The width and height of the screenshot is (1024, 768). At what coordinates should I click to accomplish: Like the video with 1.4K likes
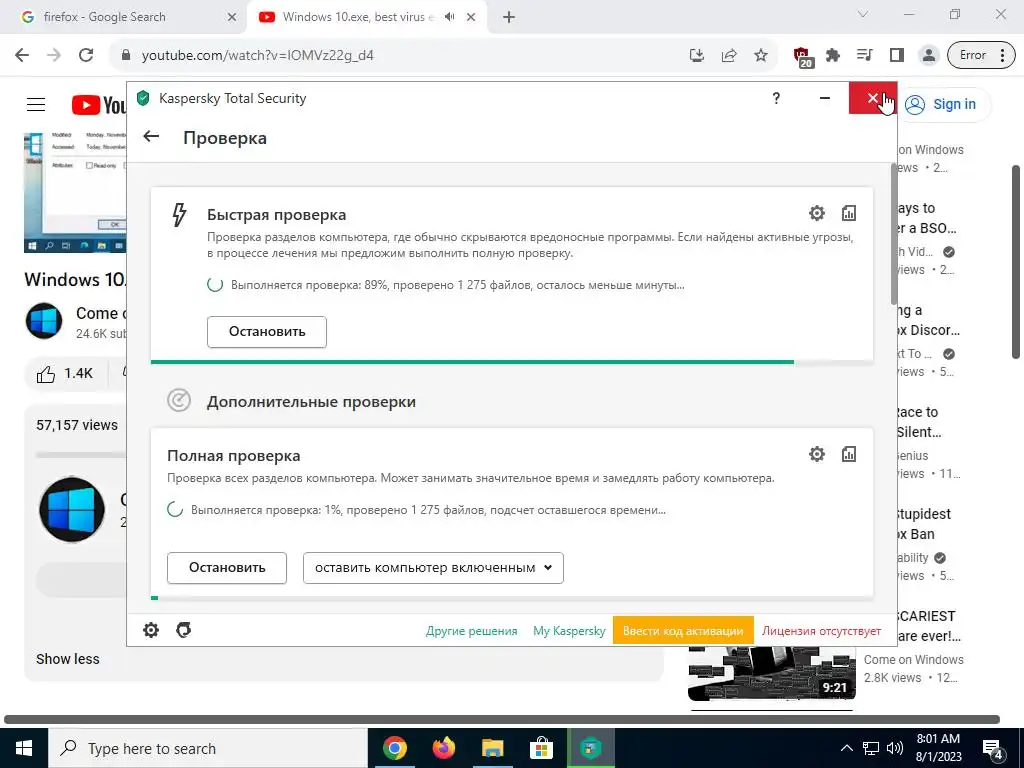click(x=64, y=374)
